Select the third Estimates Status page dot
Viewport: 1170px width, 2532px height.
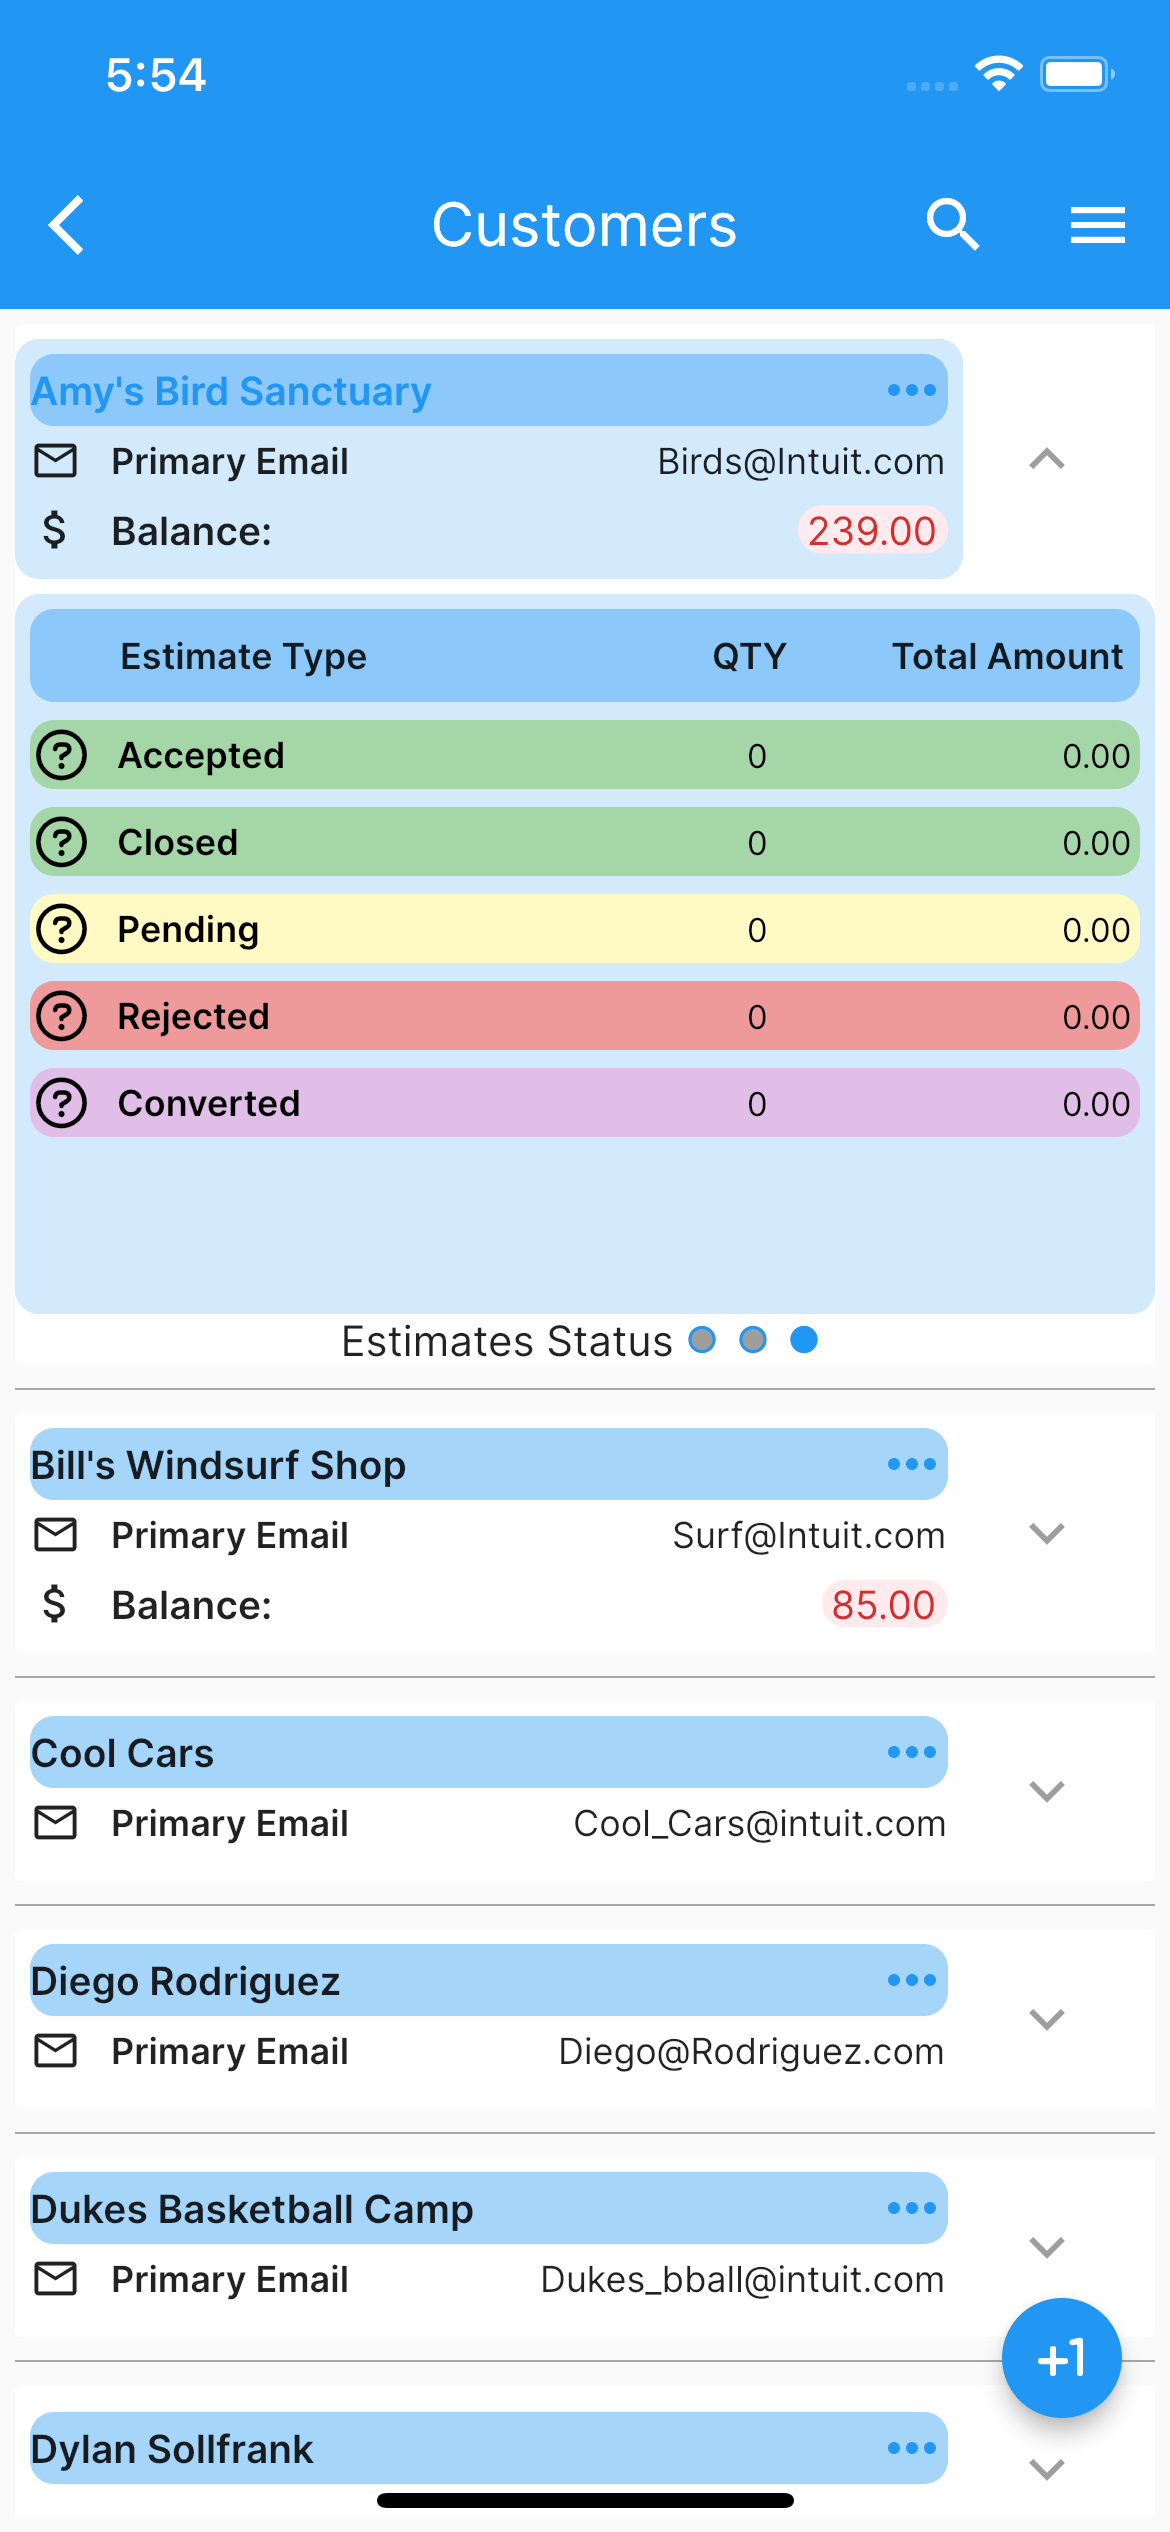click(804, 1340)
